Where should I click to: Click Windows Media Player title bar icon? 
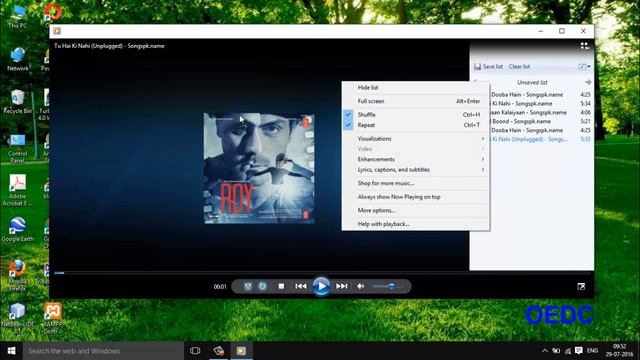57,31
